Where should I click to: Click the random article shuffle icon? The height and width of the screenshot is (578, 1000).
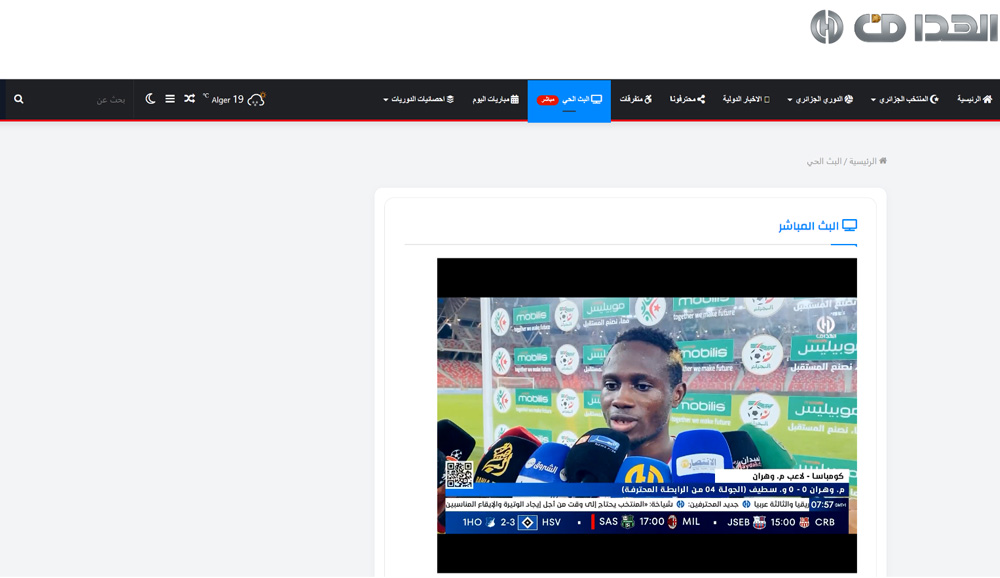(189, 99)
